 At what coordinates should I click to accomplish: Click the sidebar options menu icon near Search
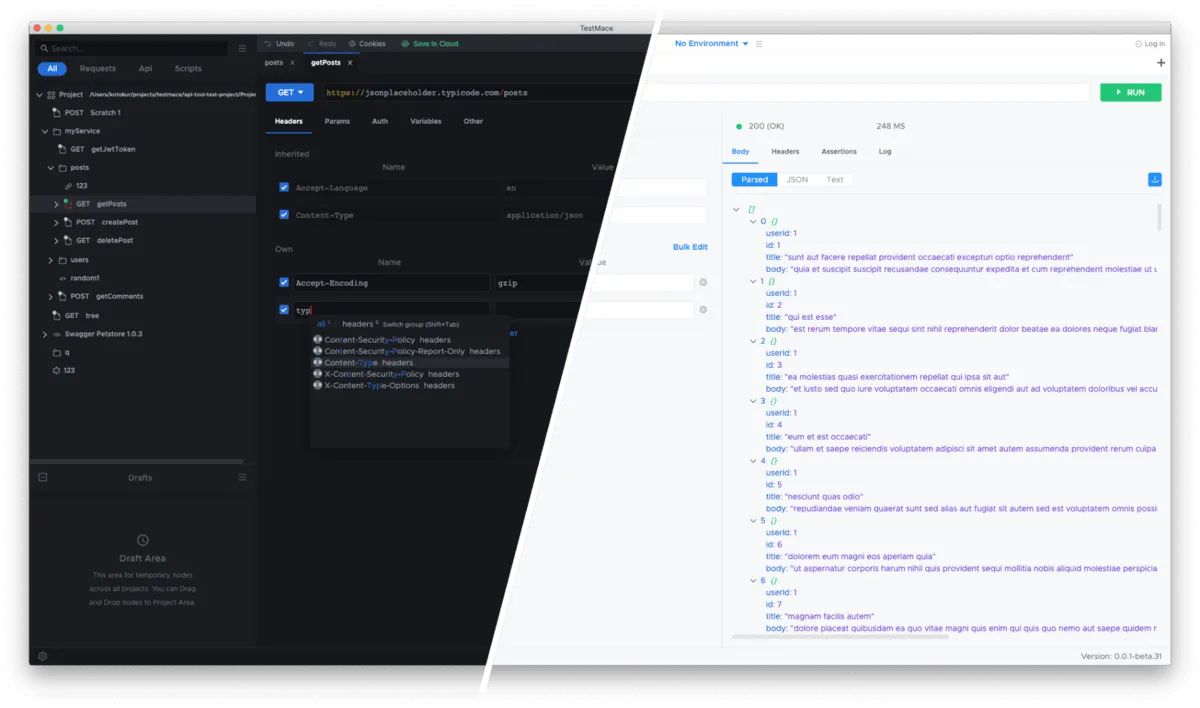click(x=241, y=47)
